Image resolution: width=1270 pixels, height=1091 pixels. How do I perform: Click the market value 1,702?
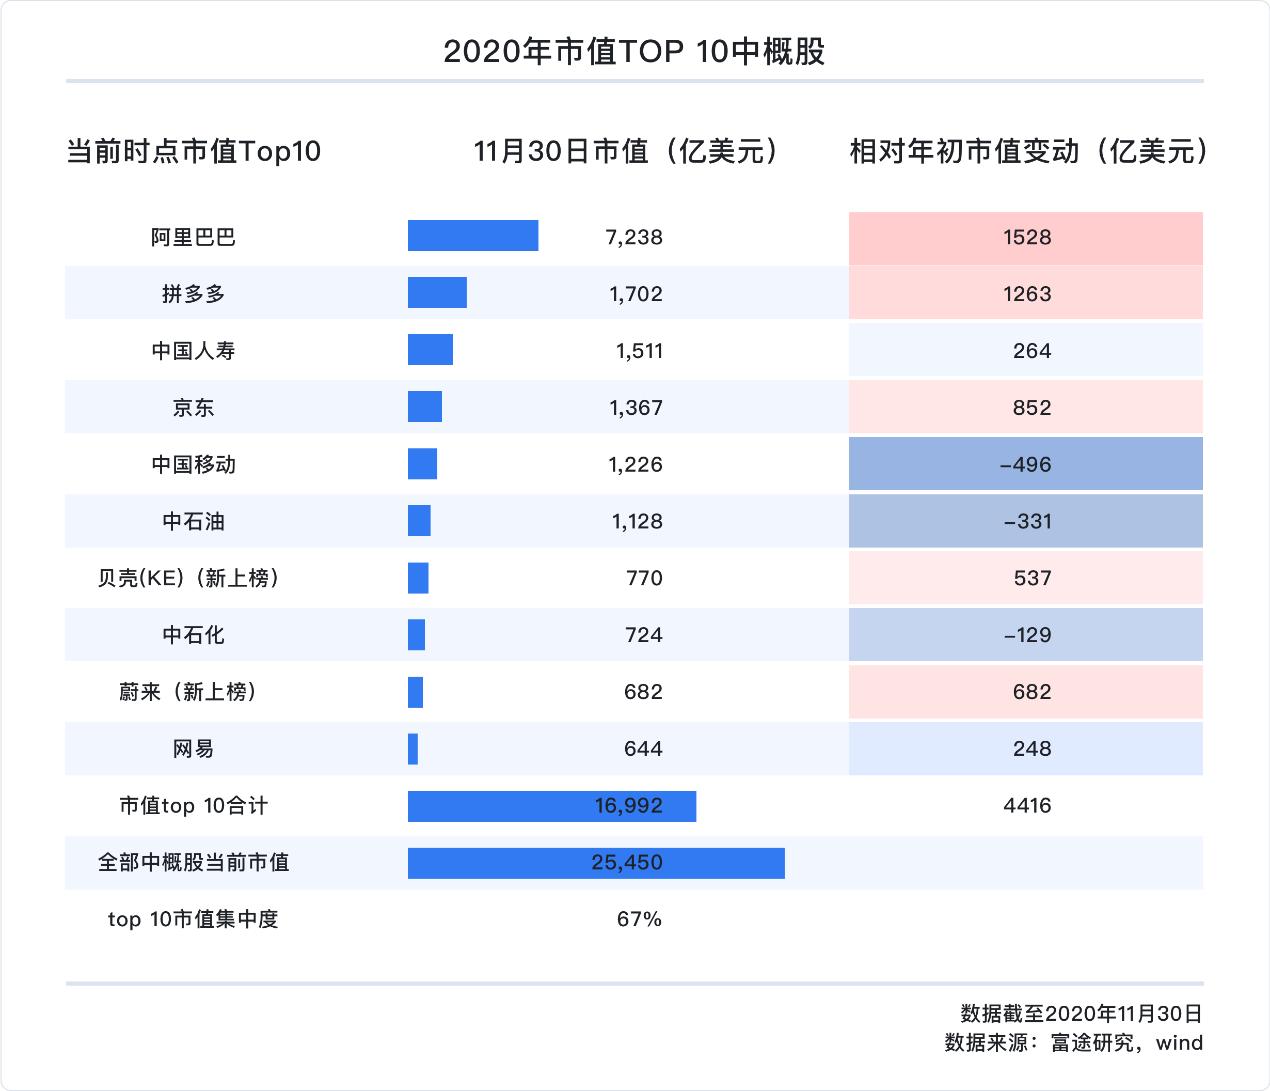click(x=636, y=294)
